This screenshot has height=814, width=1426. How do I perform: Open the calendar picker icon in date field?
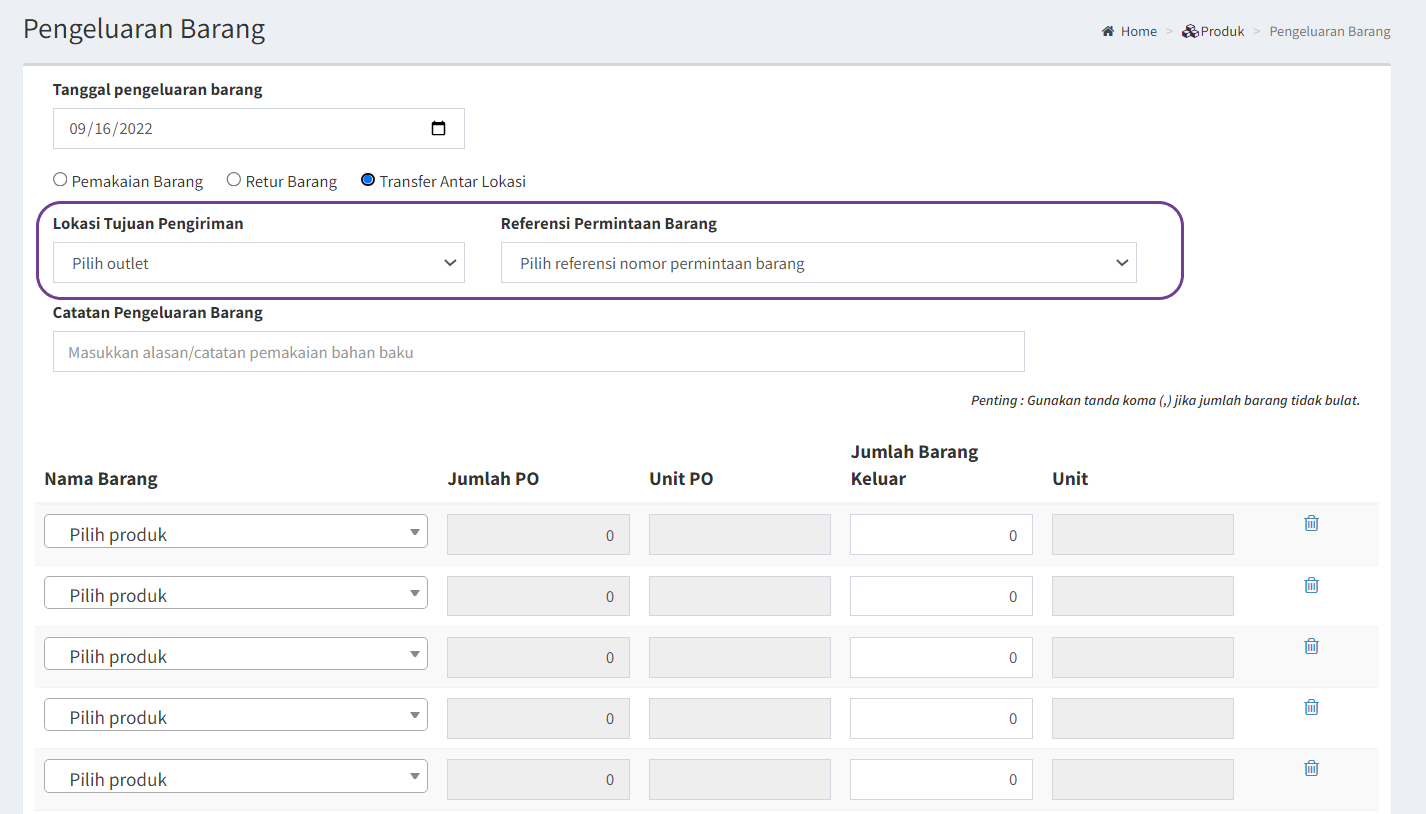point(438,128)
